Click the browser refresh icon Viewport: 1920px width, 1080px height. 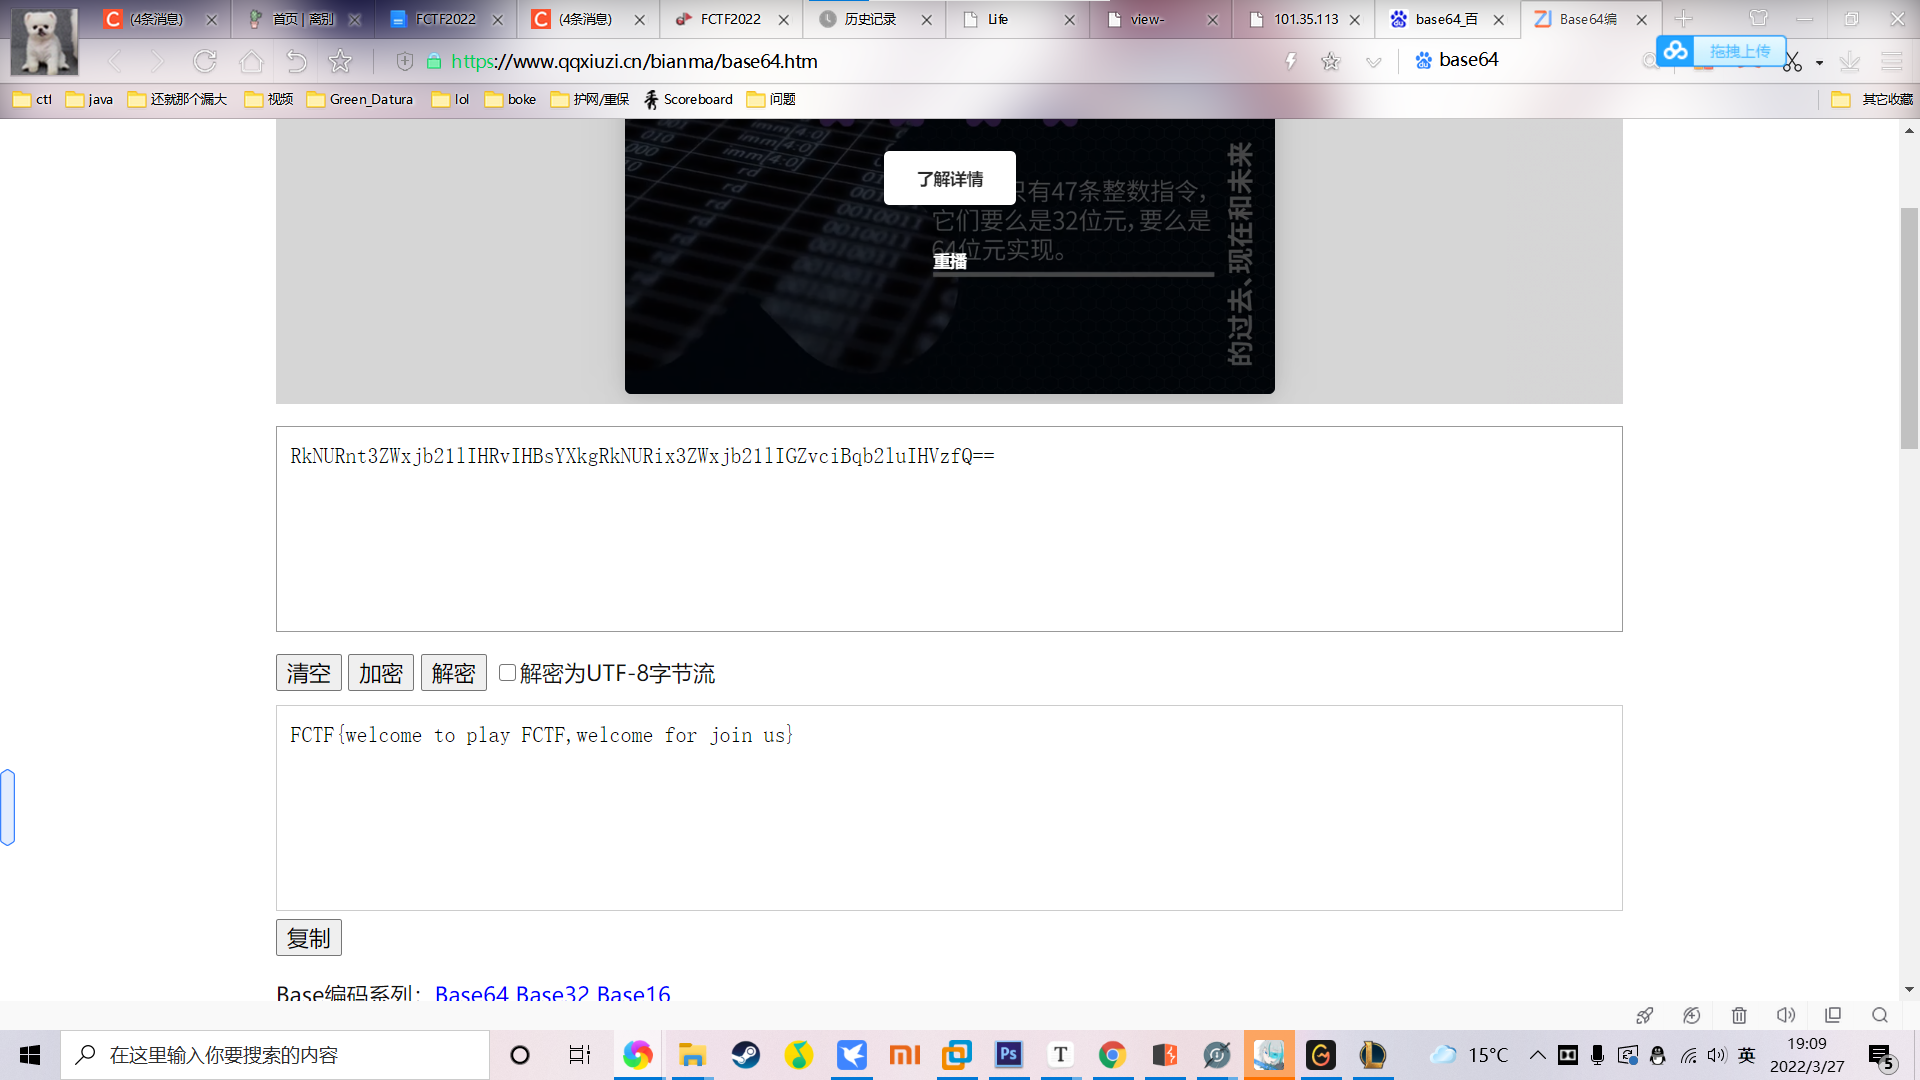coord(205,62)
